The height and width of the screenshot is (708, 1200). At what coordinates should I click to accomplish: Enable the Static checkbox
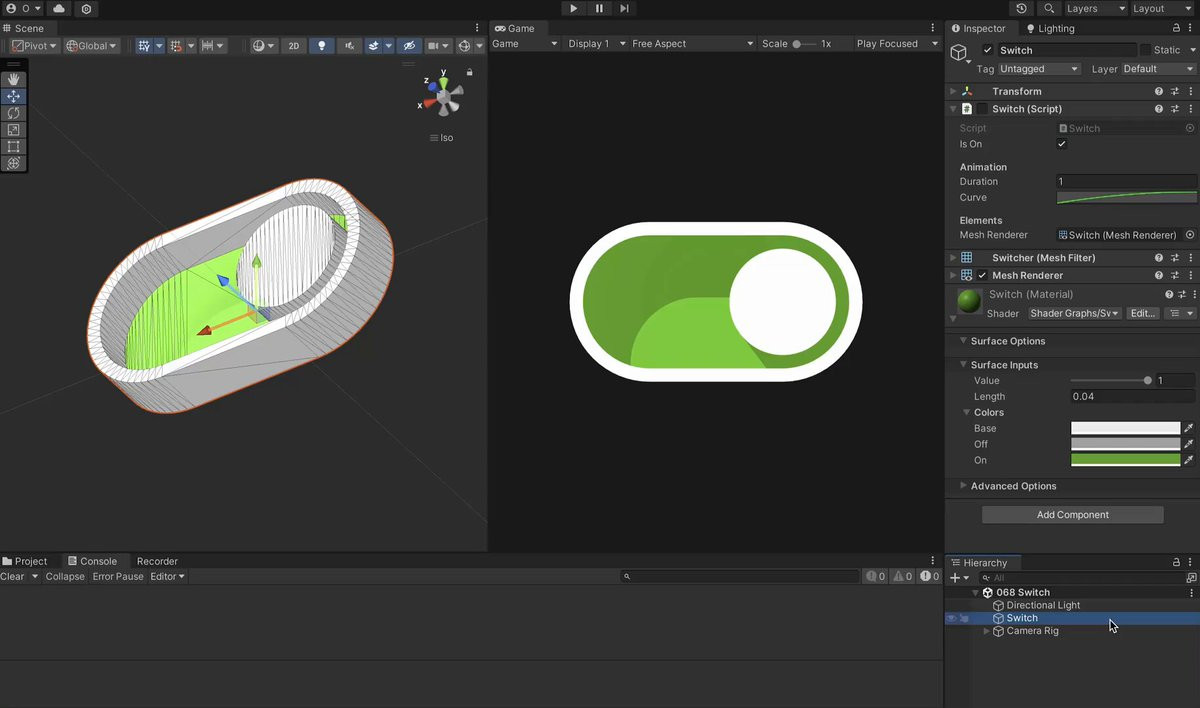click(1145, 50)
